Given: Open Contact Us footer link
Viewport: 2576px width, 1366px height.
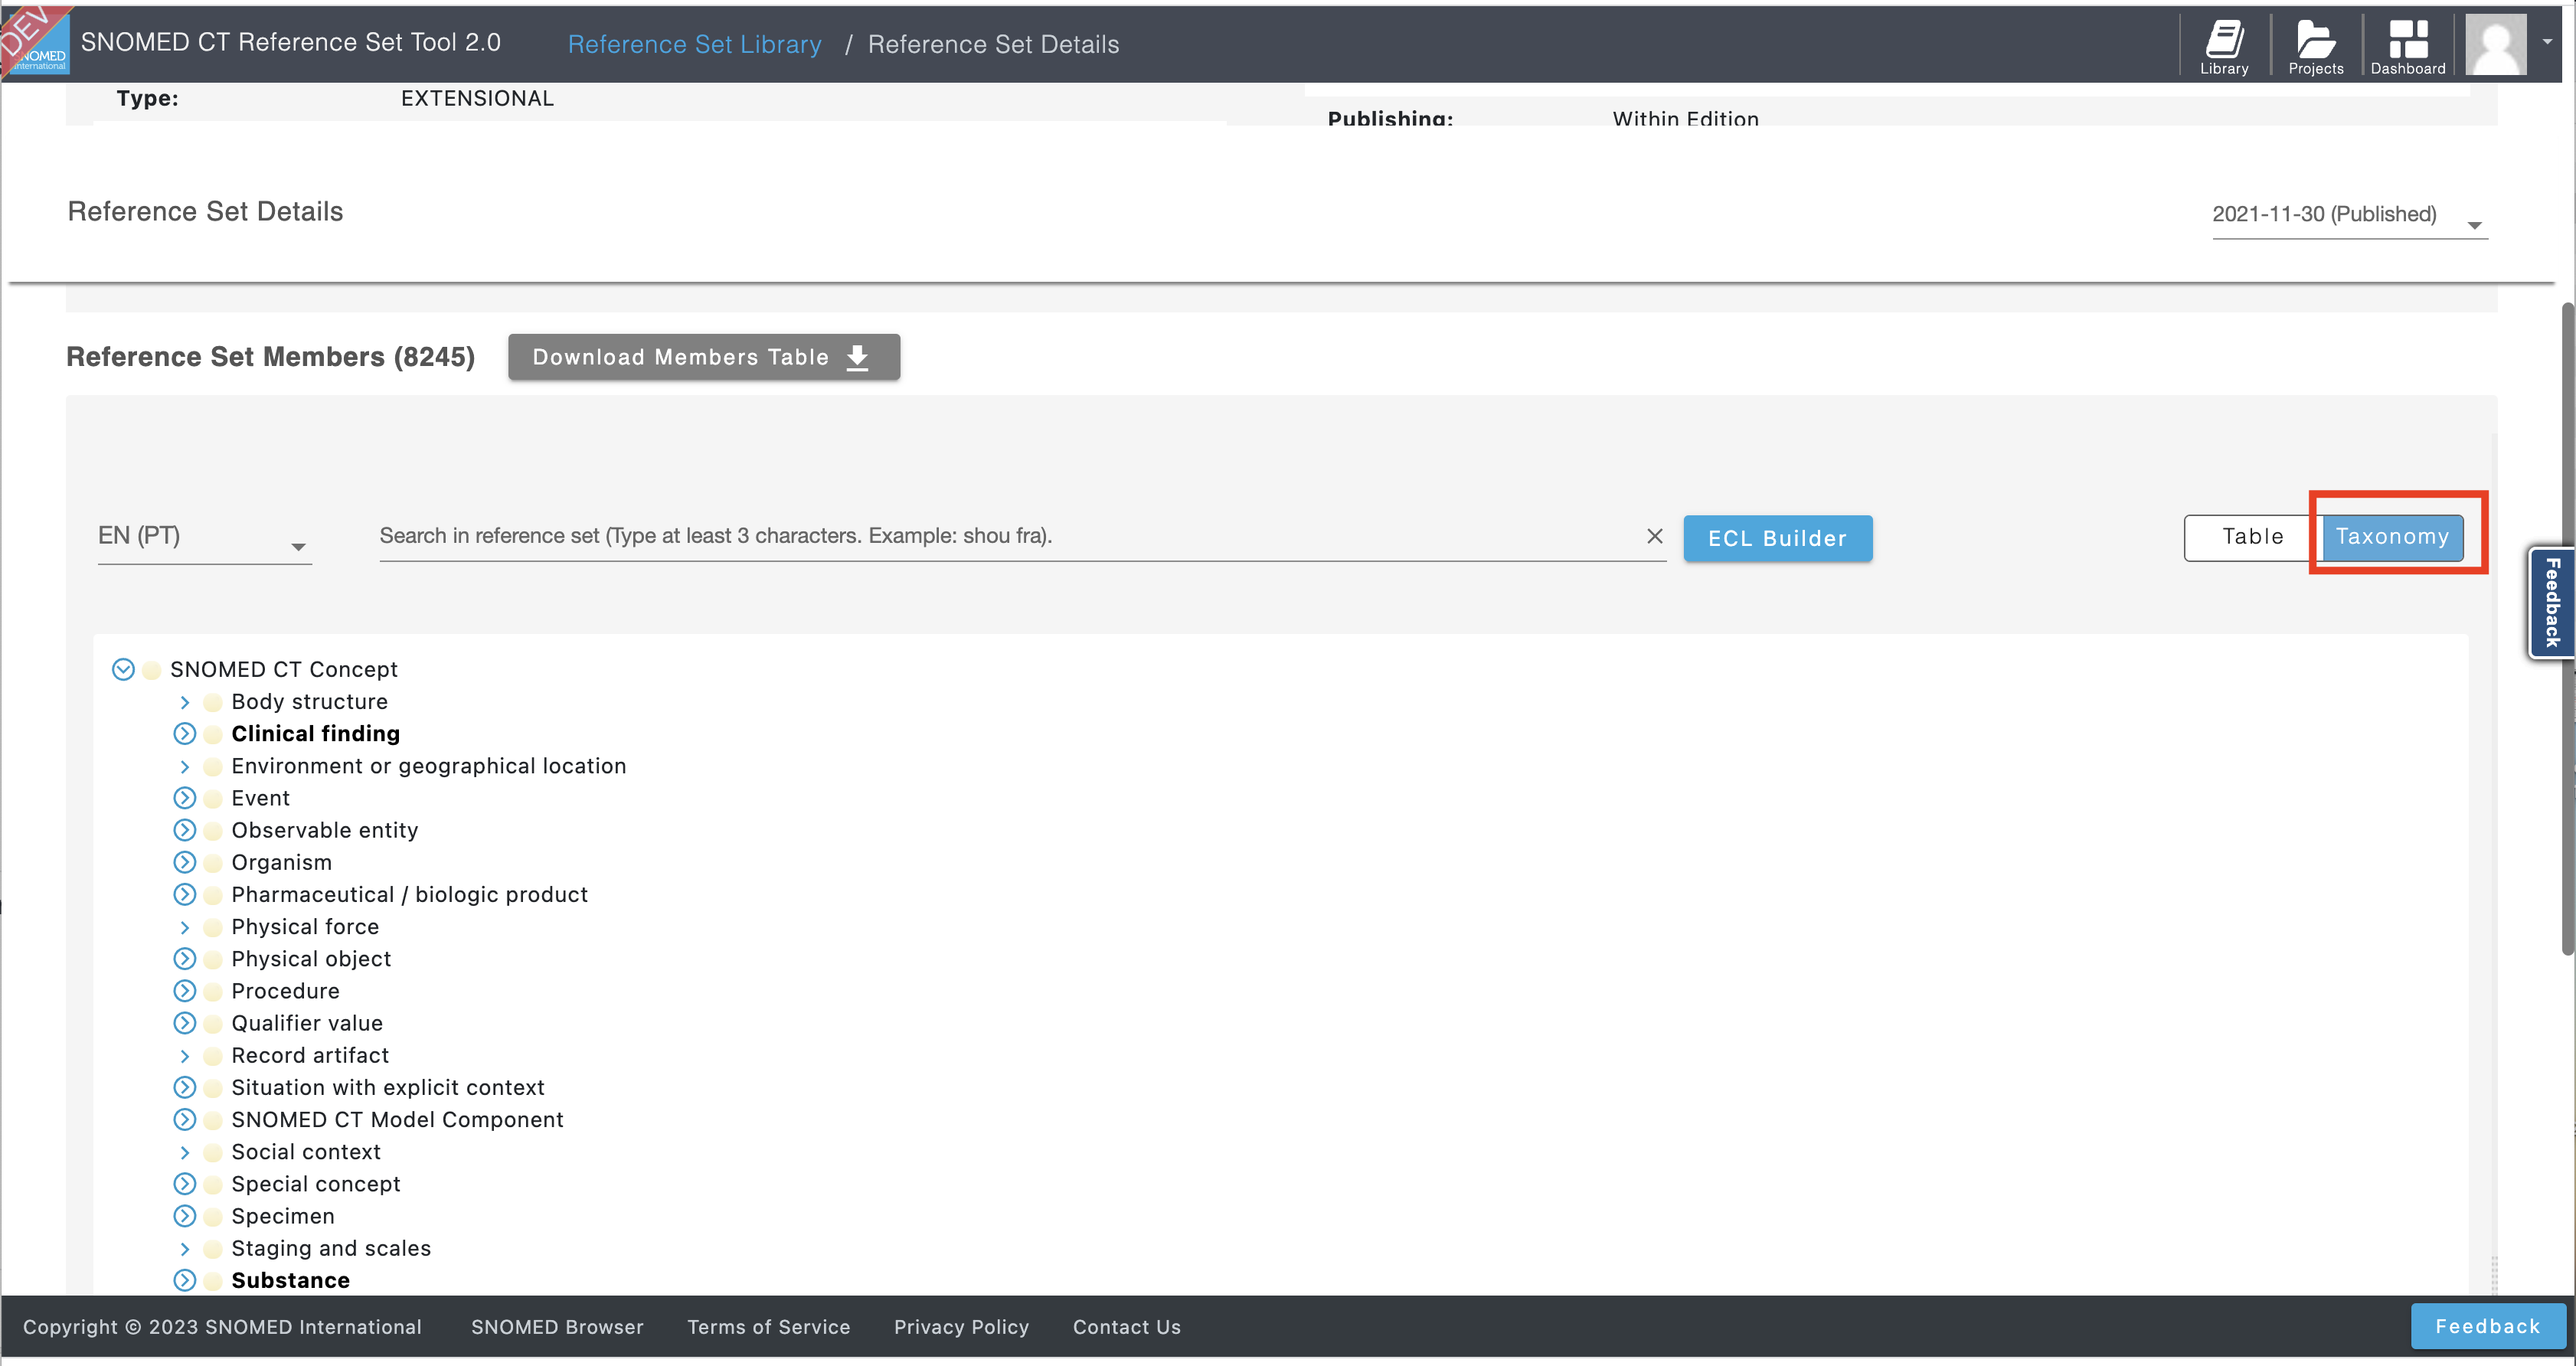Looking at the screenshot, I should point(1126,1327).
